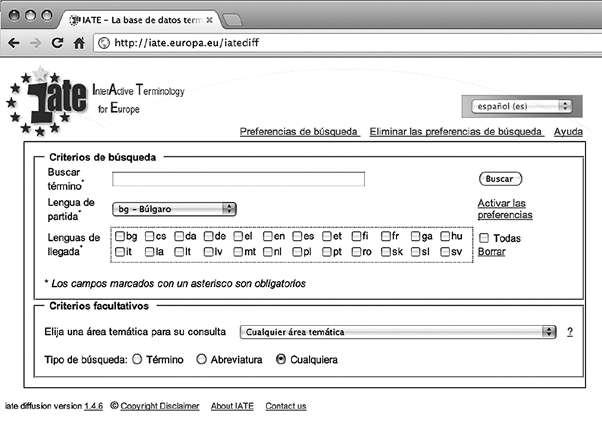Click Activar las preferencias link
This screenshot has width=602, height=421.
tap(505, 209)
